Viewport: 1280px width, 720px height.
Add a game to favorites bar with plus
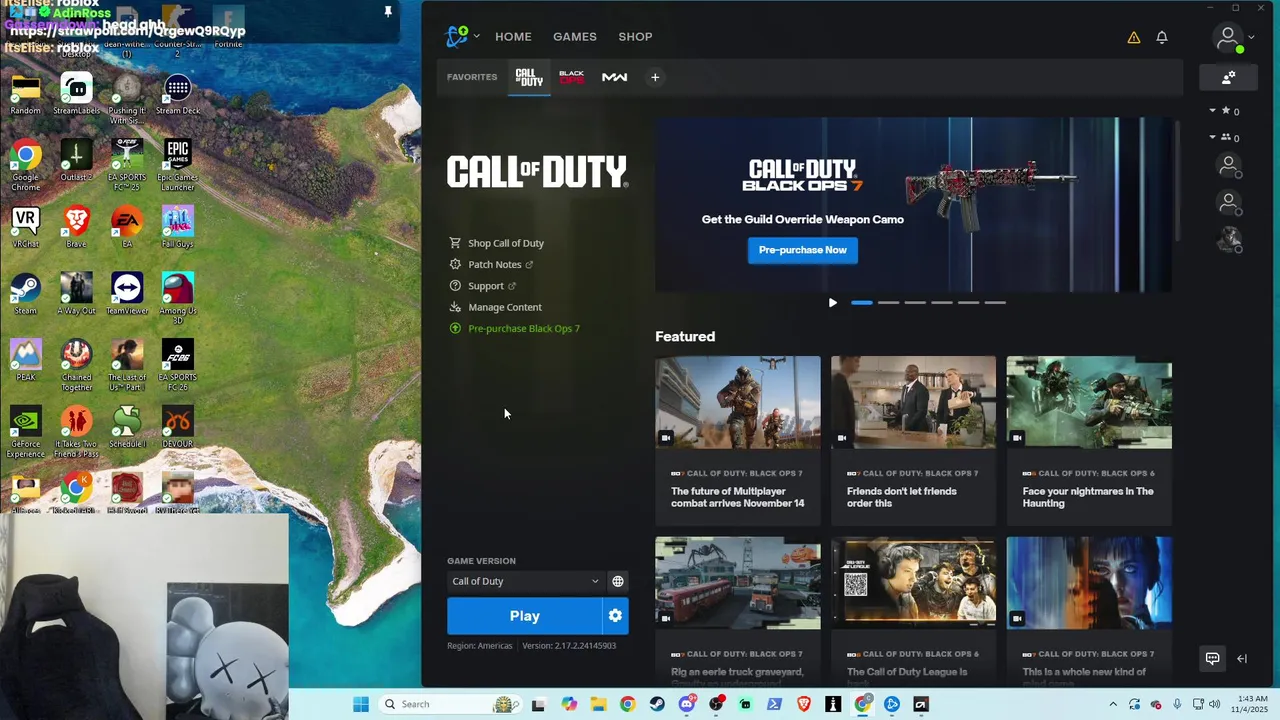coord(655,77)
